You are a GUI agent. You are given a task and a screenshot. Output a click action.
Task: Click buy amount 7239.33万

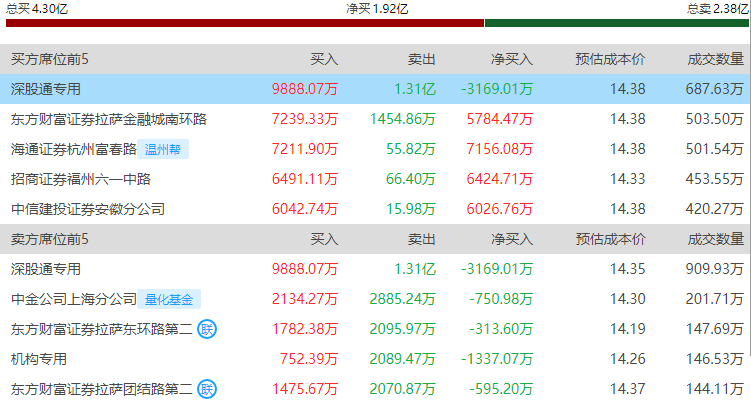pos(305,119)
